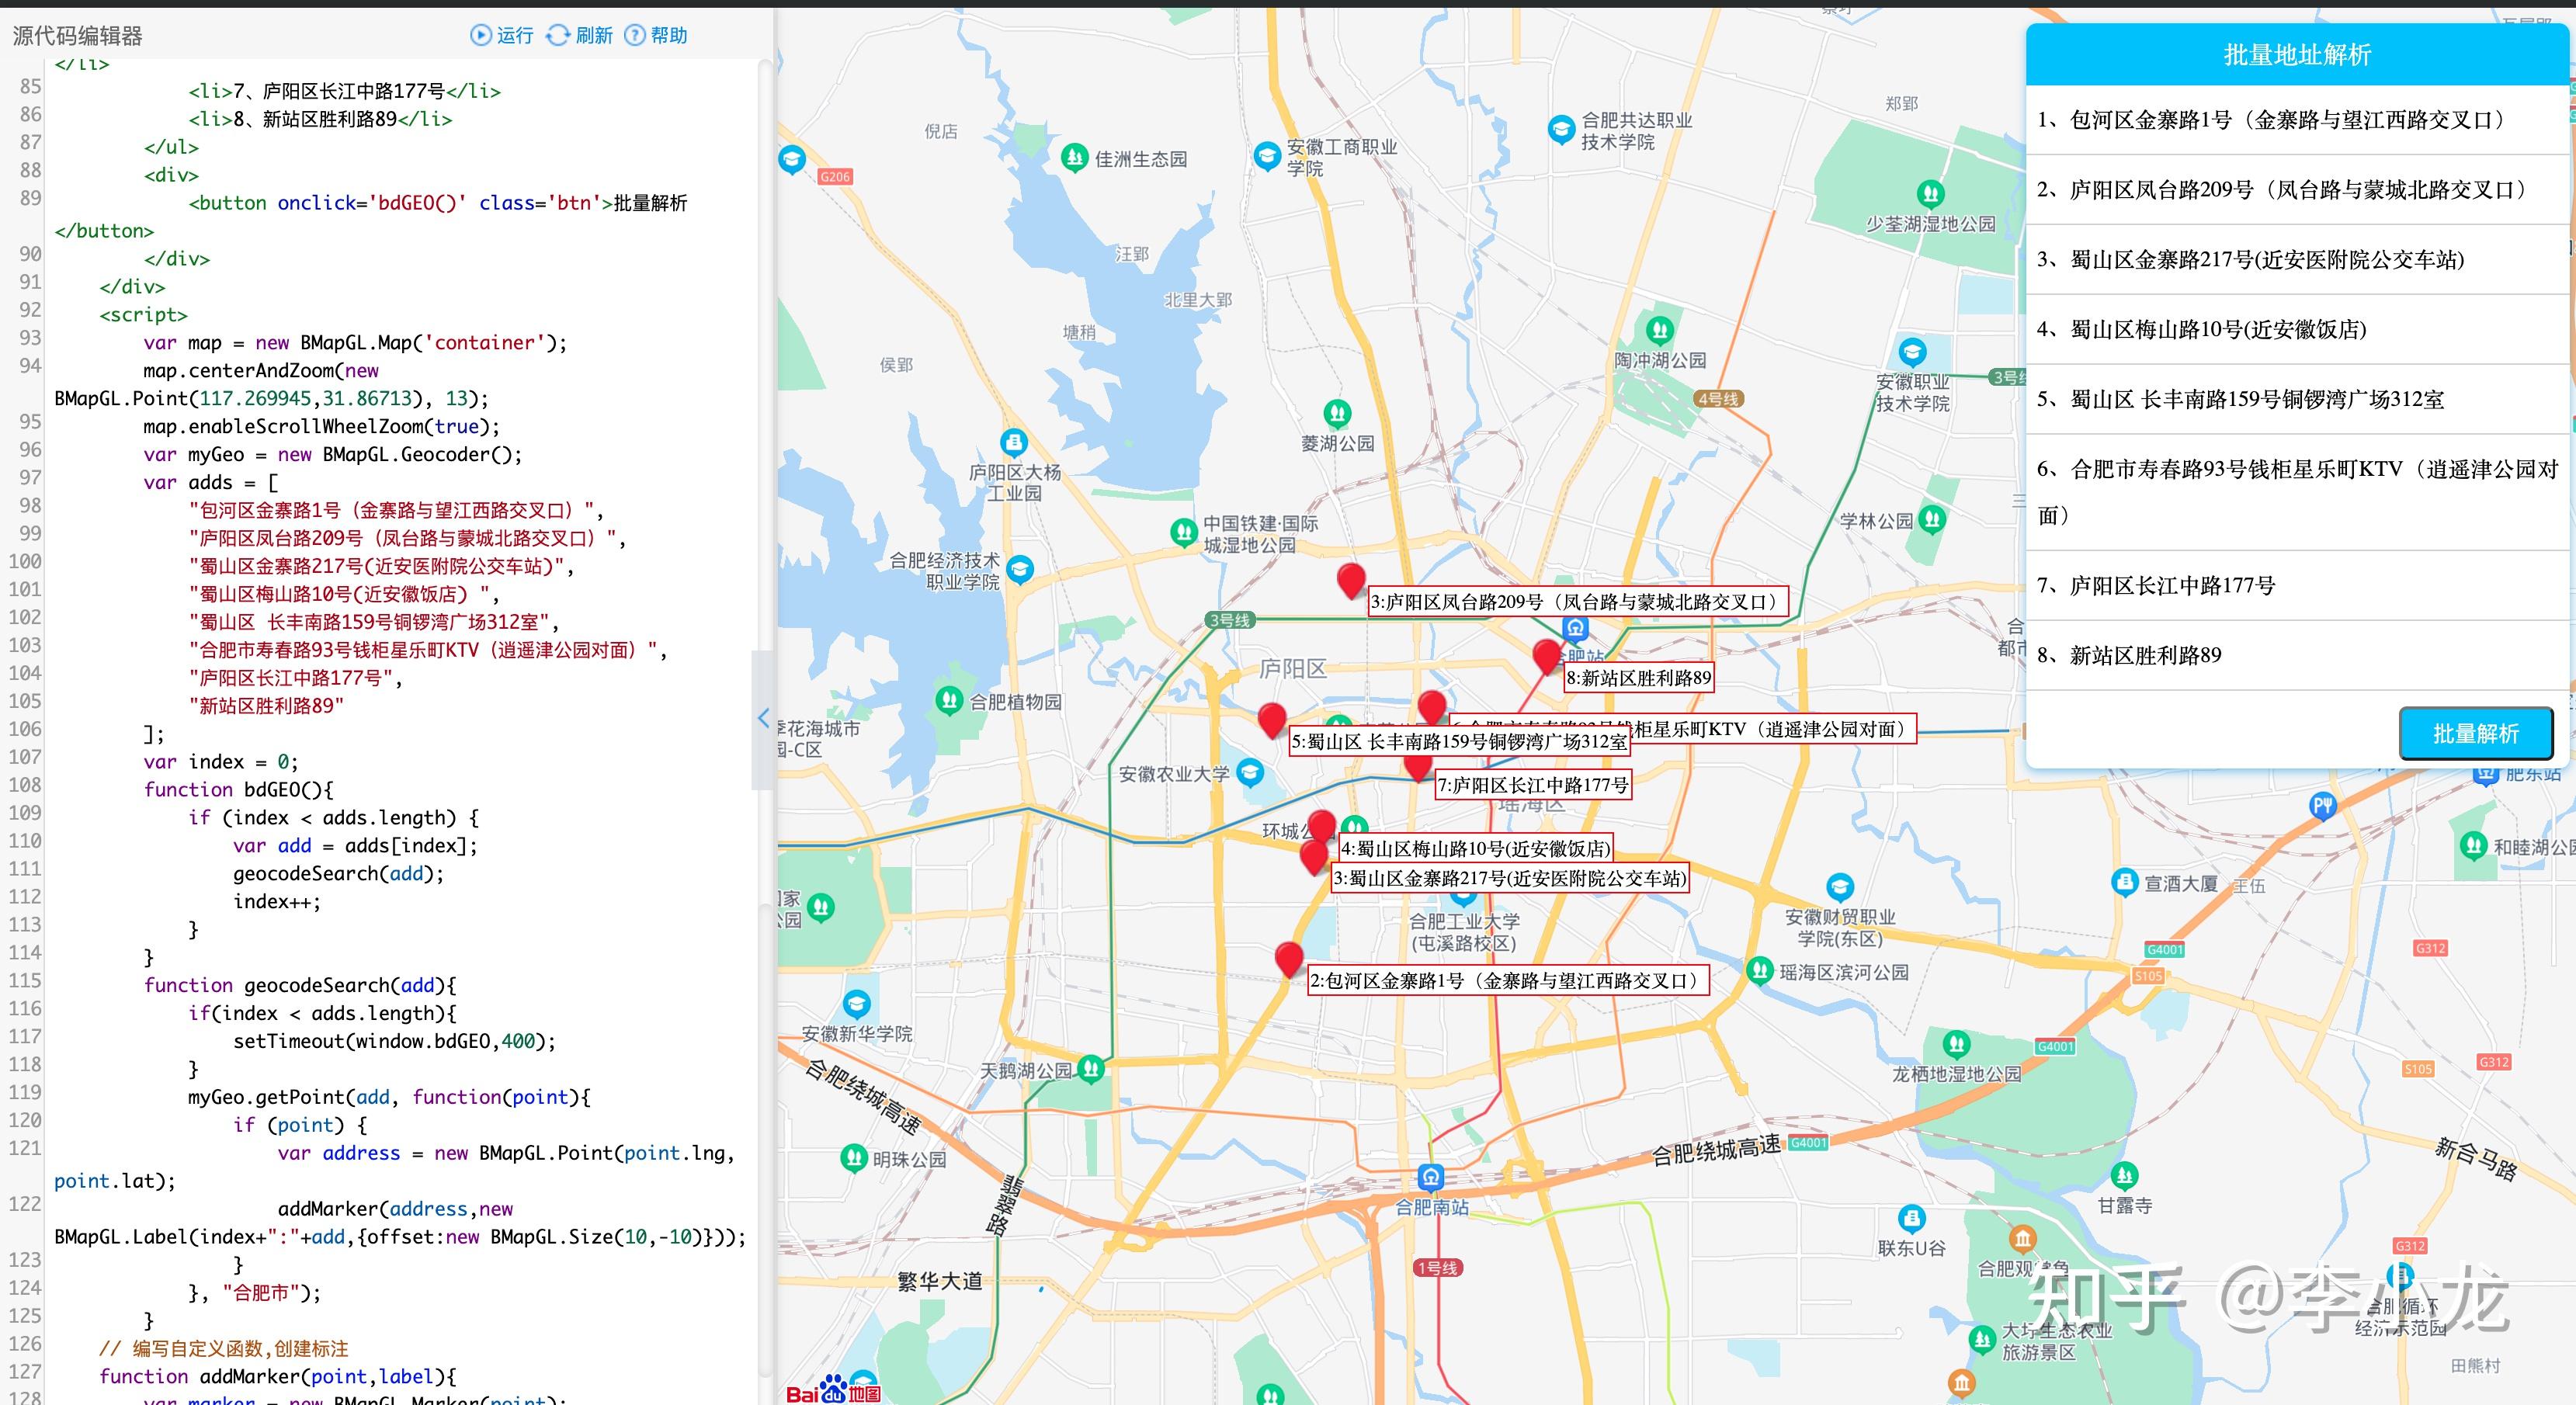Click 合肥共达职业技术学院 school icon
2576x1405 pixels.
coord(1561,129)
